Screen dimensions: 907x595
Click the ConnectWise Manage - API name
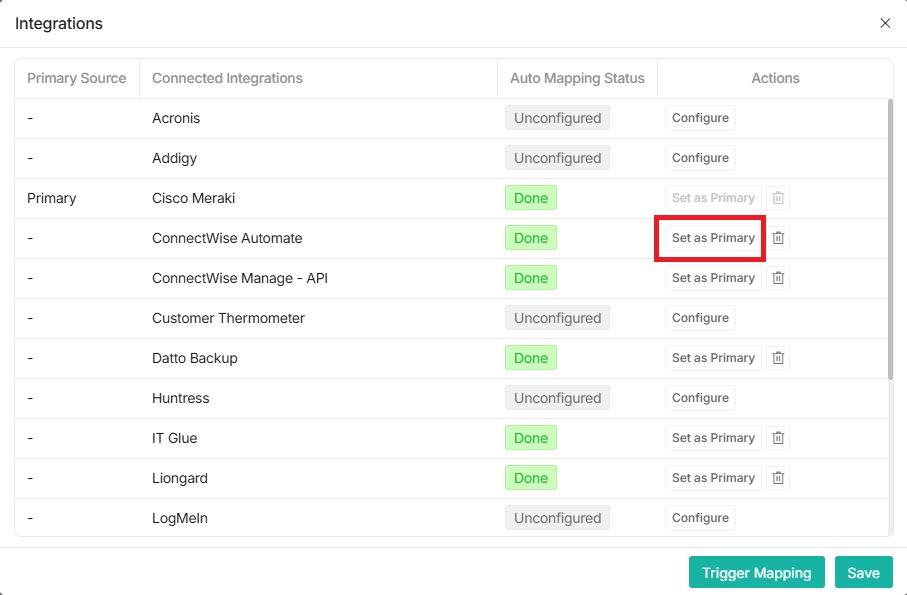tap(239, 278)
